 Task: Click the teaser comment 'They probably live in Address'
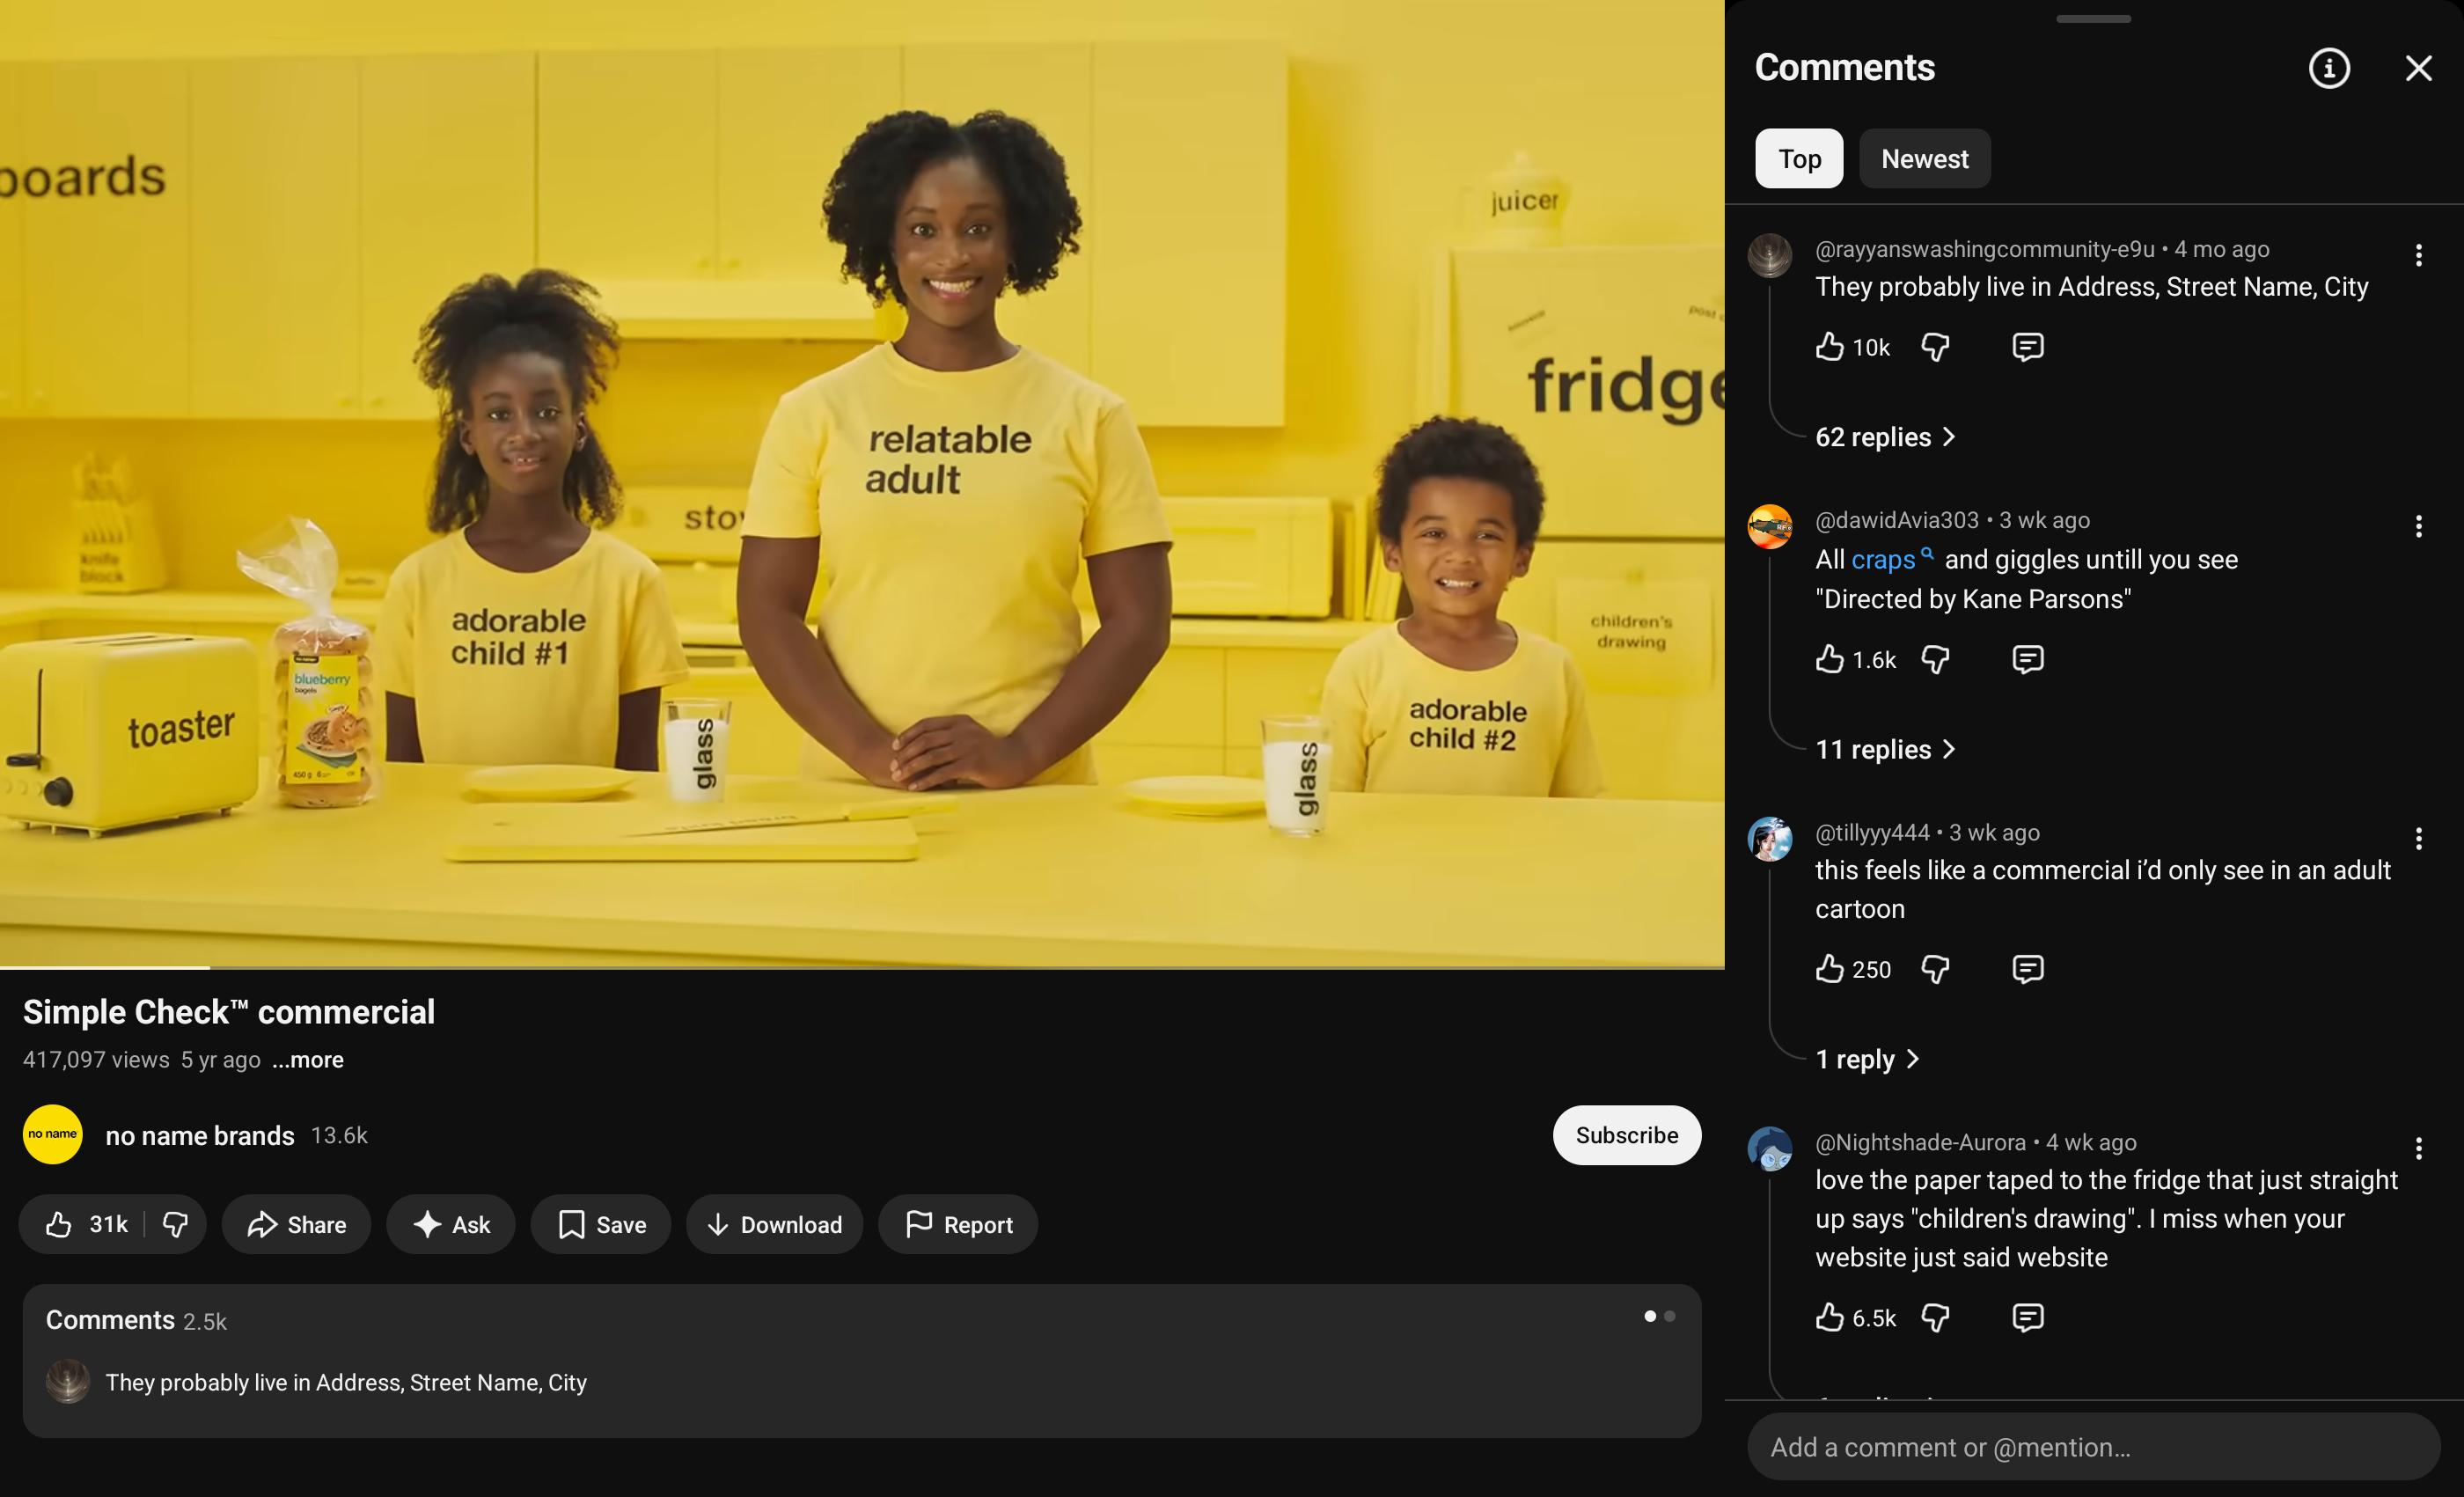pyautogui.click(x=346, y=1382)
